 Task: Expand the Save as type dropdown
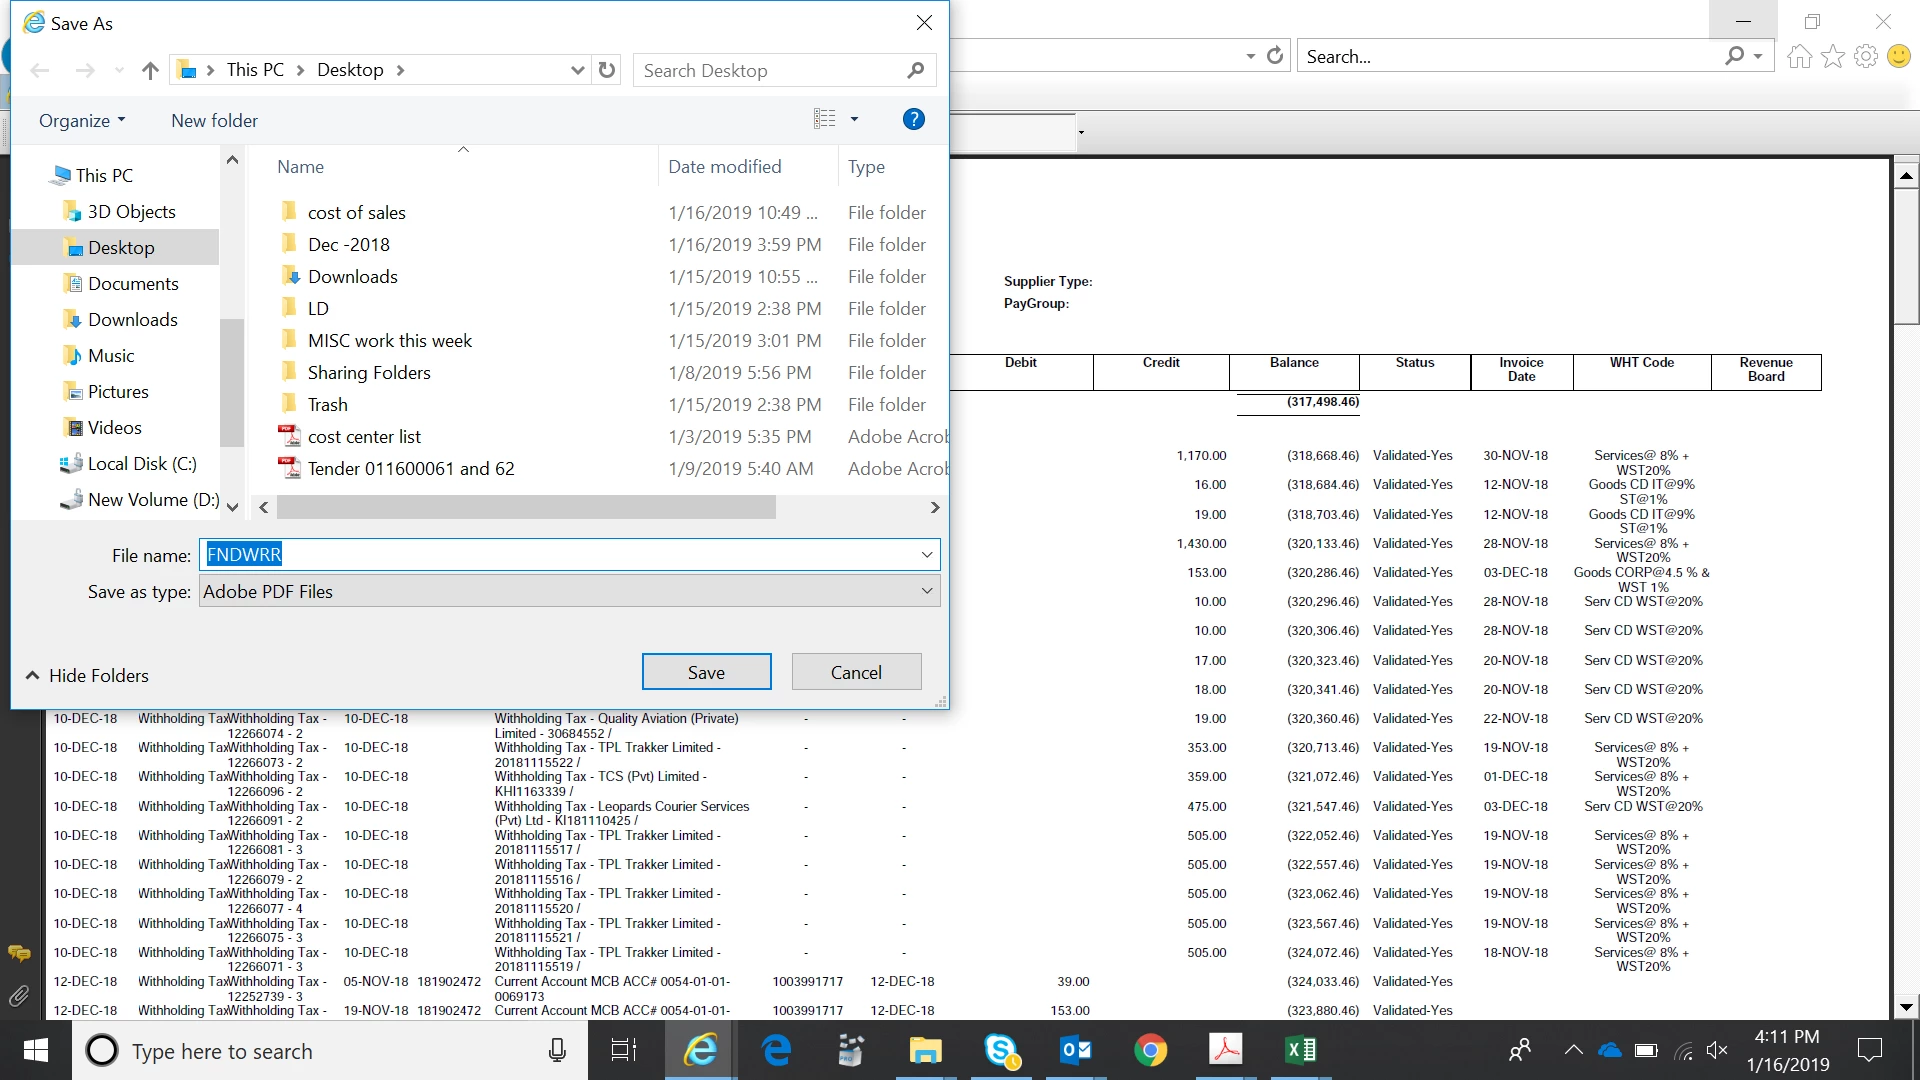(x=927, y=591)
